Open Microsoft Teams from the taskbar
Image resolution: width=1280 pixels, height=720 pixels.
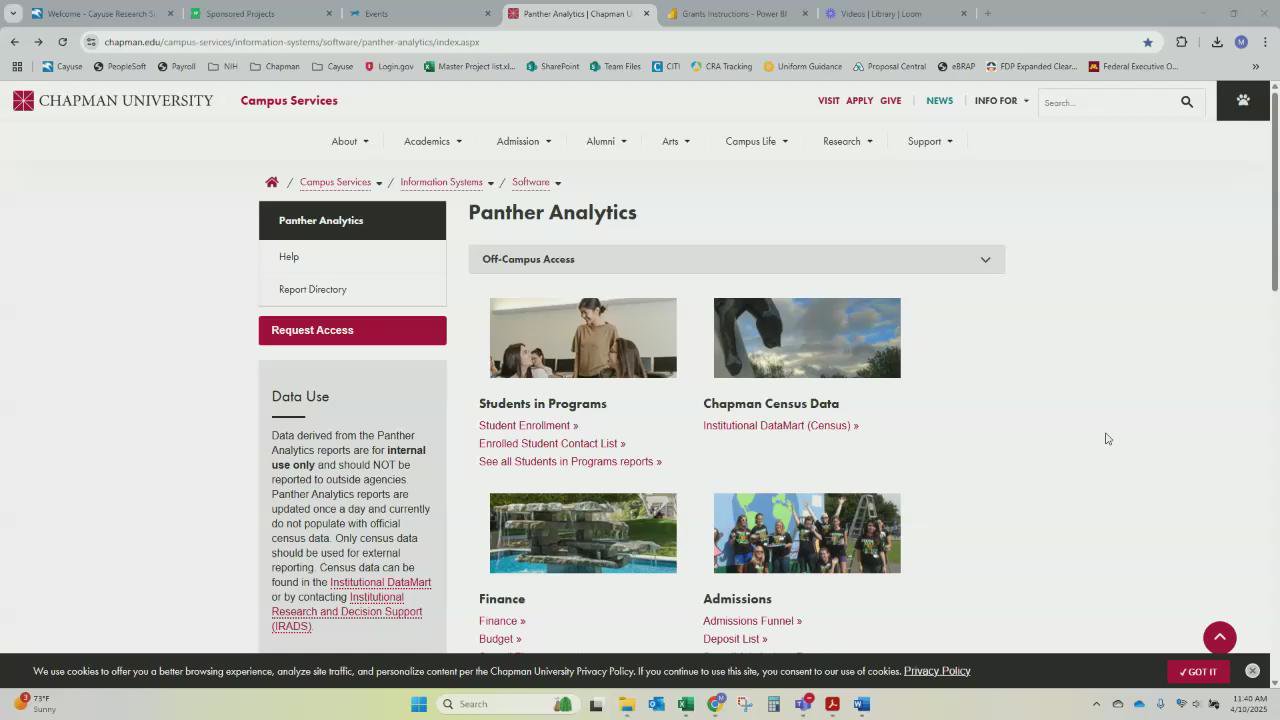click(803, 704)
